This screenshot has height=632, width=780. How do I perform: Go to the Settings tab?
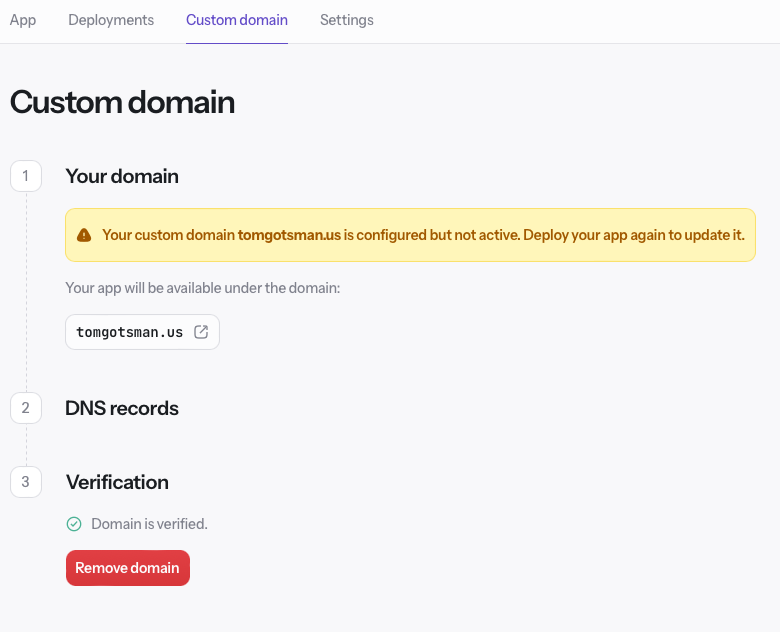tap(346, 20)
